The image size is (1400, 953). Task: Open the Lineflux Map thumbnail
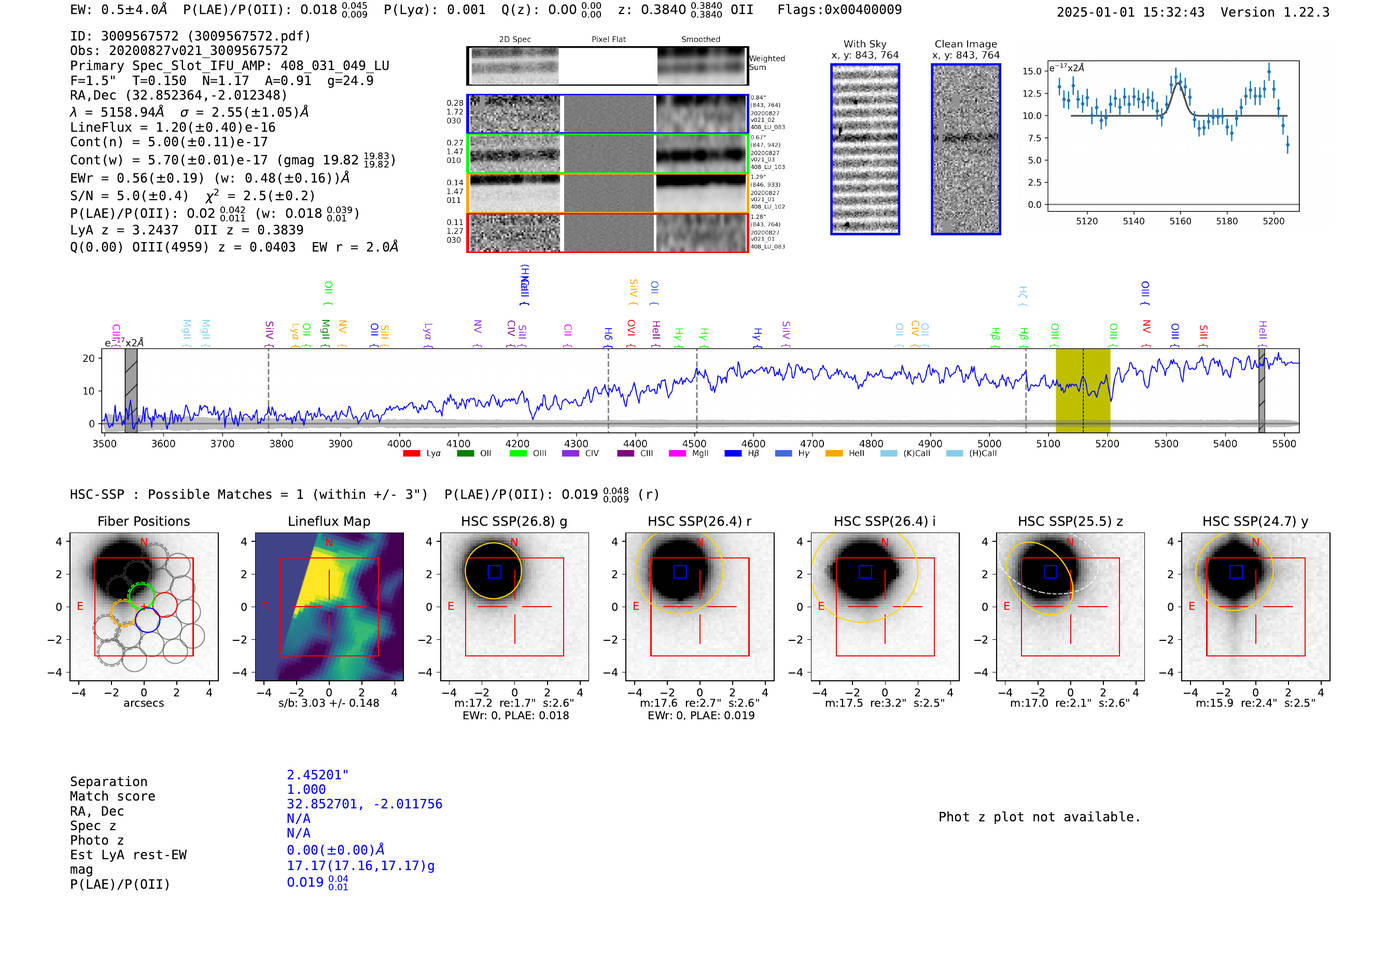329,606
